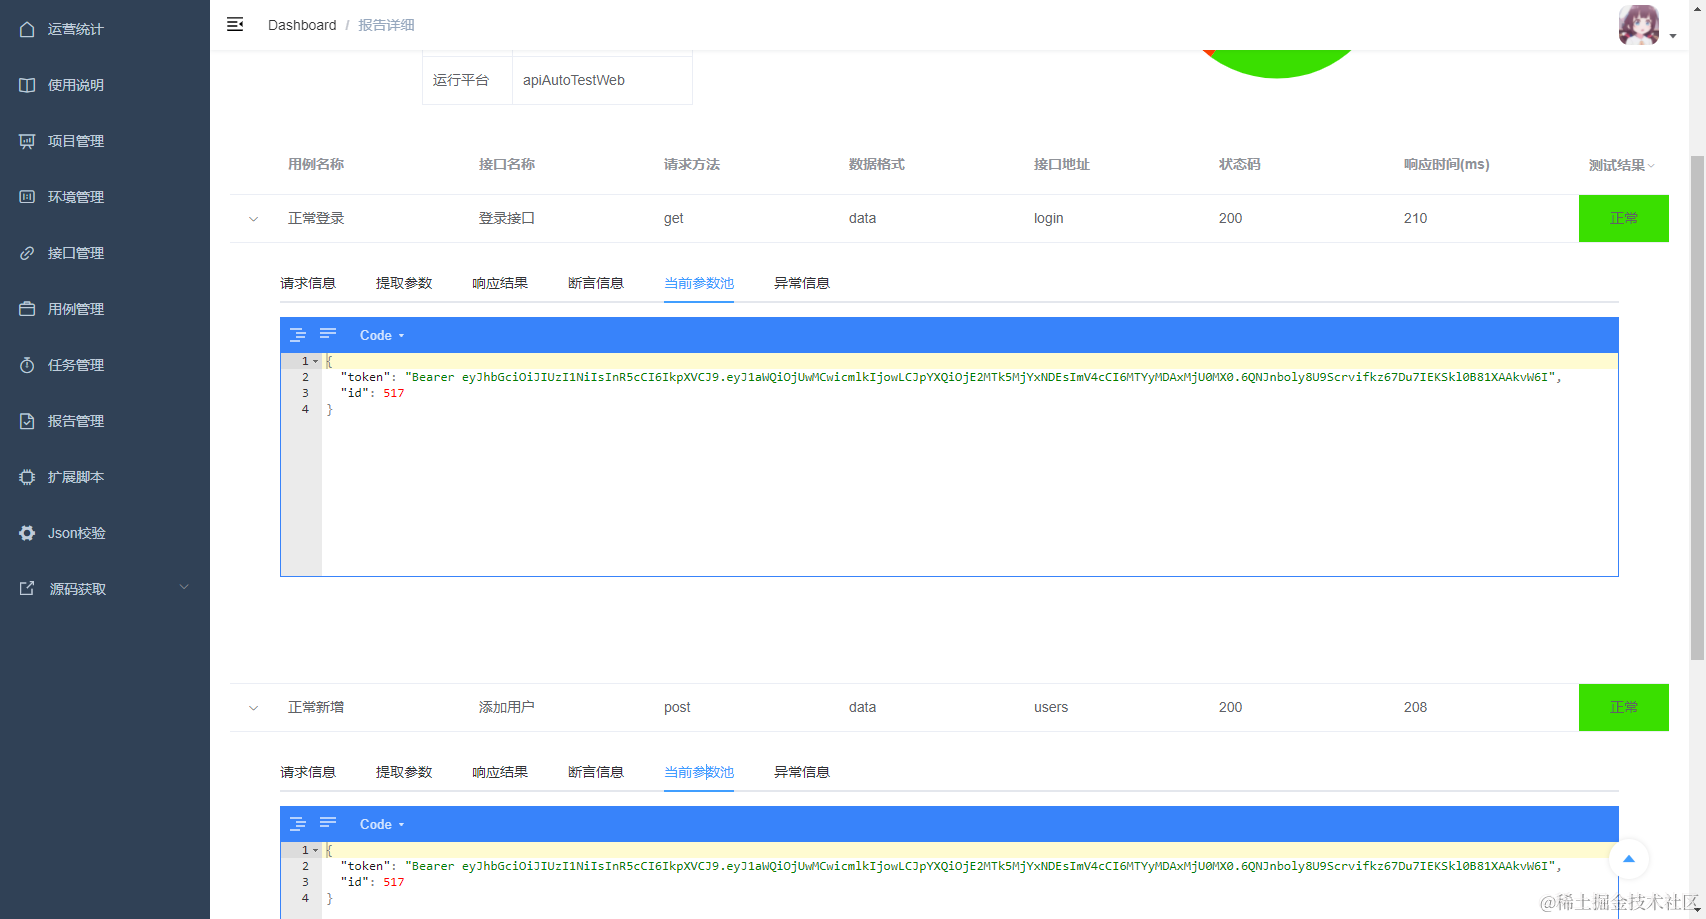The width and height of the screenshot is (1706, 919).
Task: Collapse the 正常新增 row details
Action: (x=254, y=708)
